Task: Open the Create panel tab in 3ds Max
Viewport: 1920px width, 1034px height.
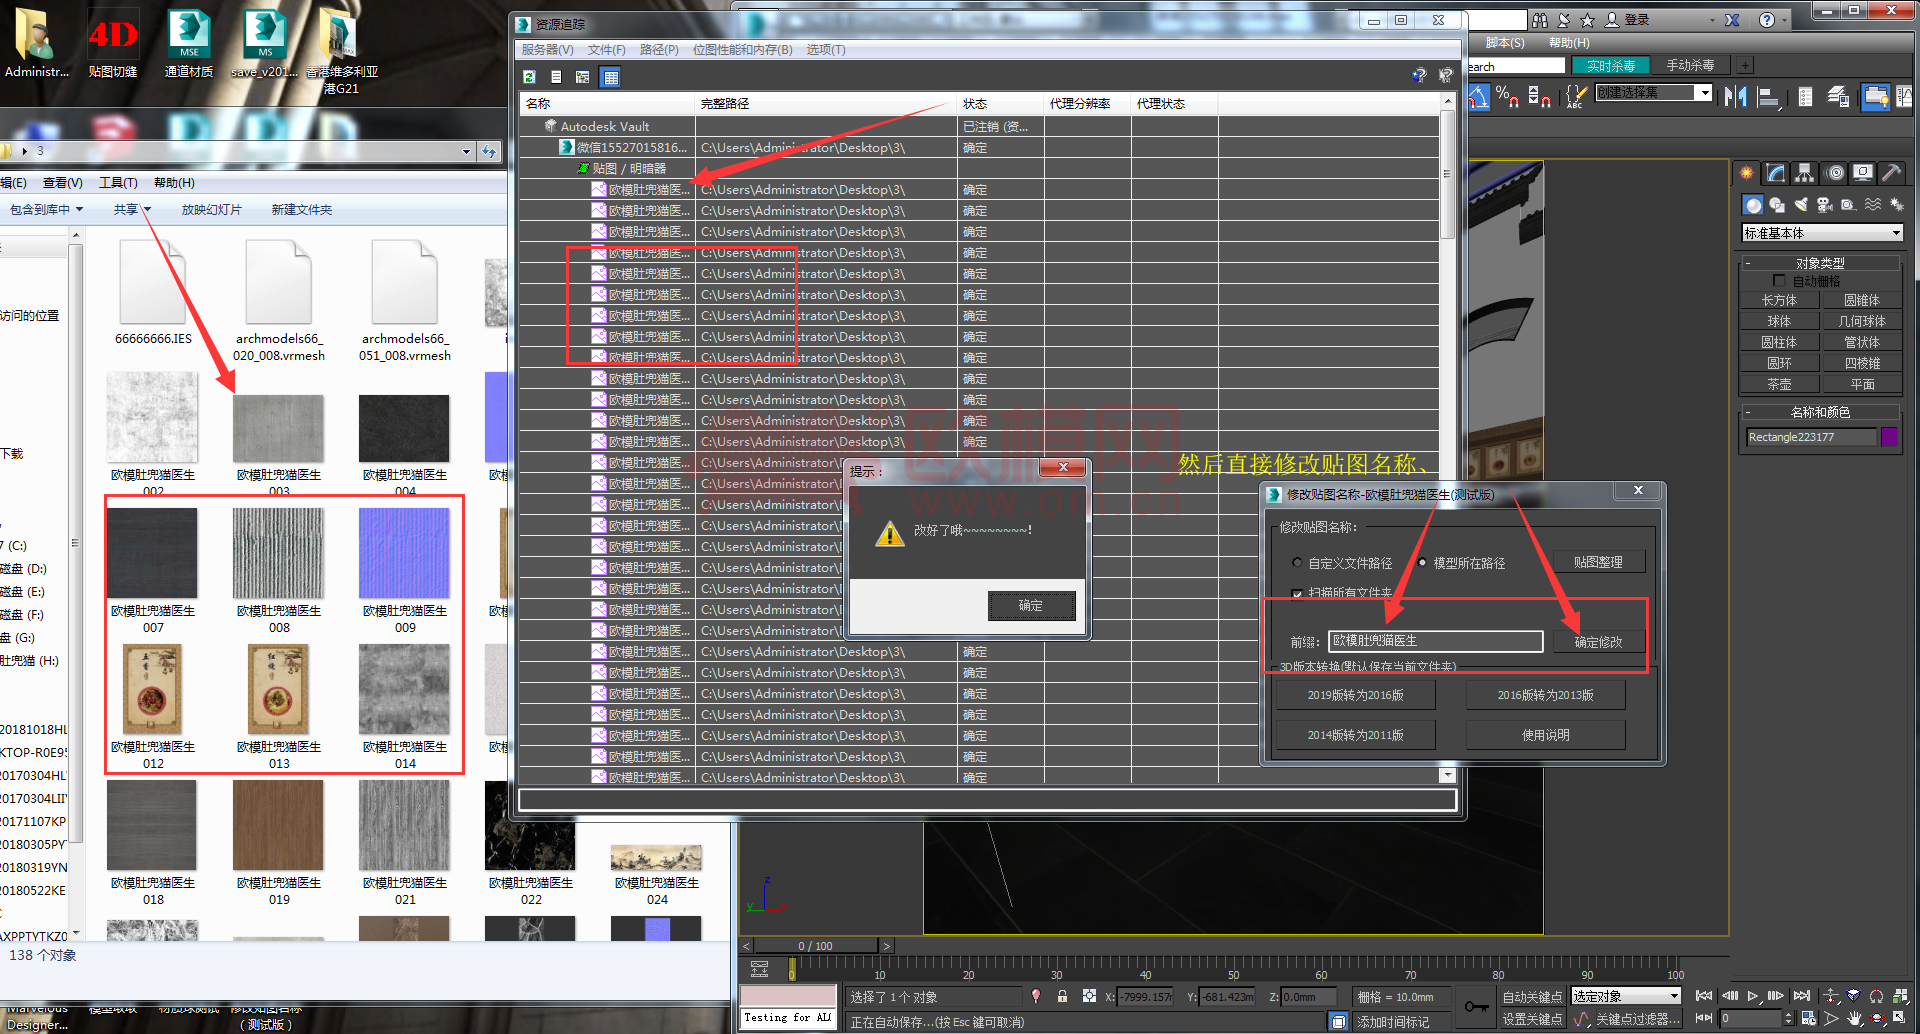Action: coord(1747,173)
